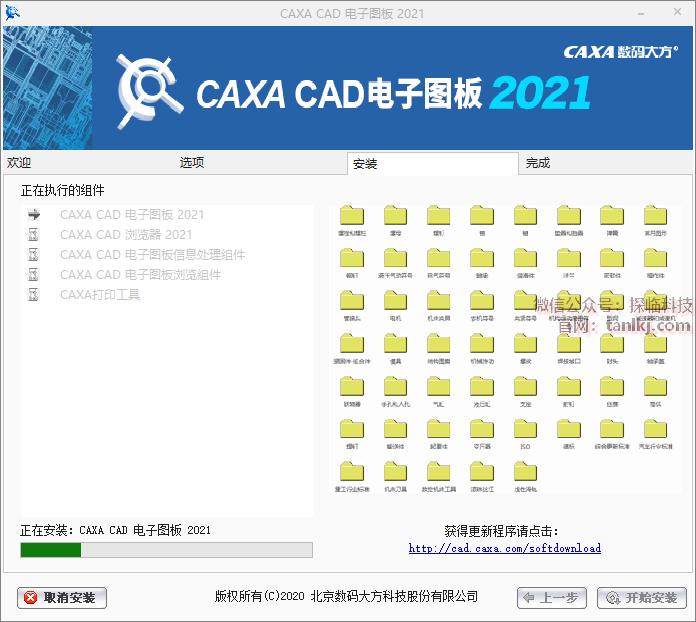Image resolution: width=696 pixels, height=622 pixels.
Task: Close the CAXA CAD installer window
Action: (x=677, y=12)
